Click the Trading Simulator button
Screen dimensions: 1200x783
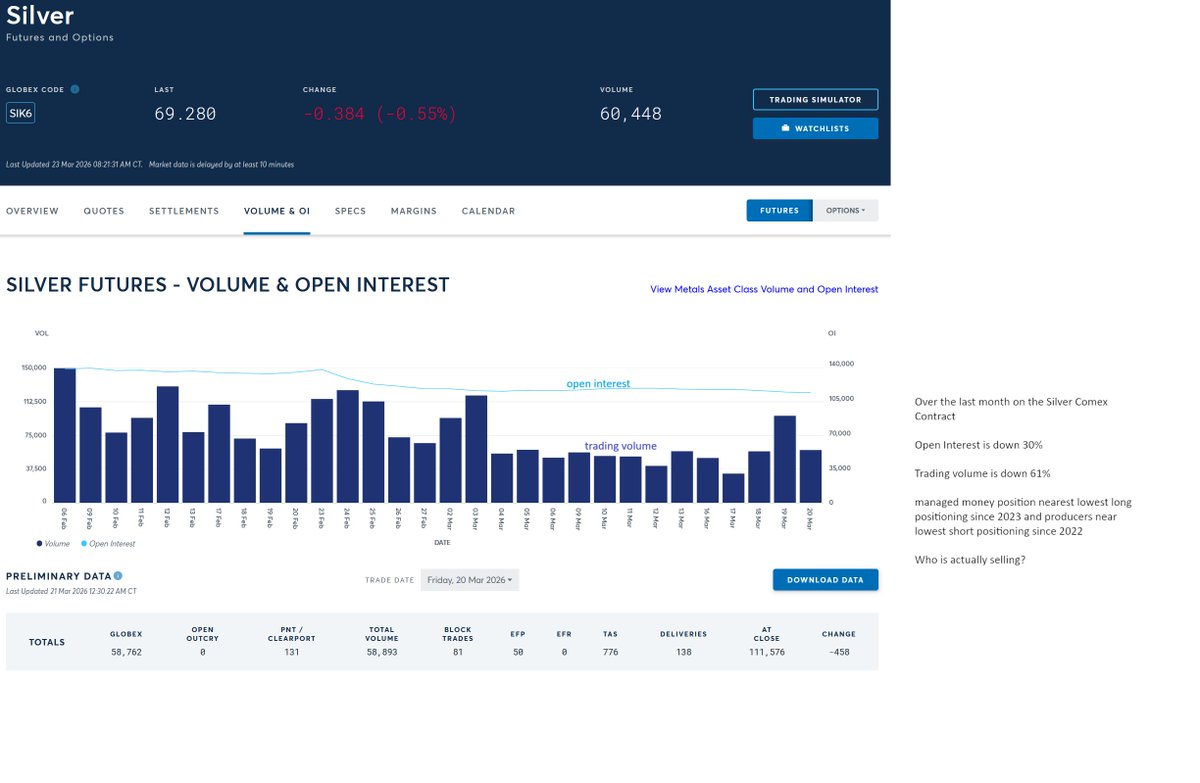click(x=815, y=100)
